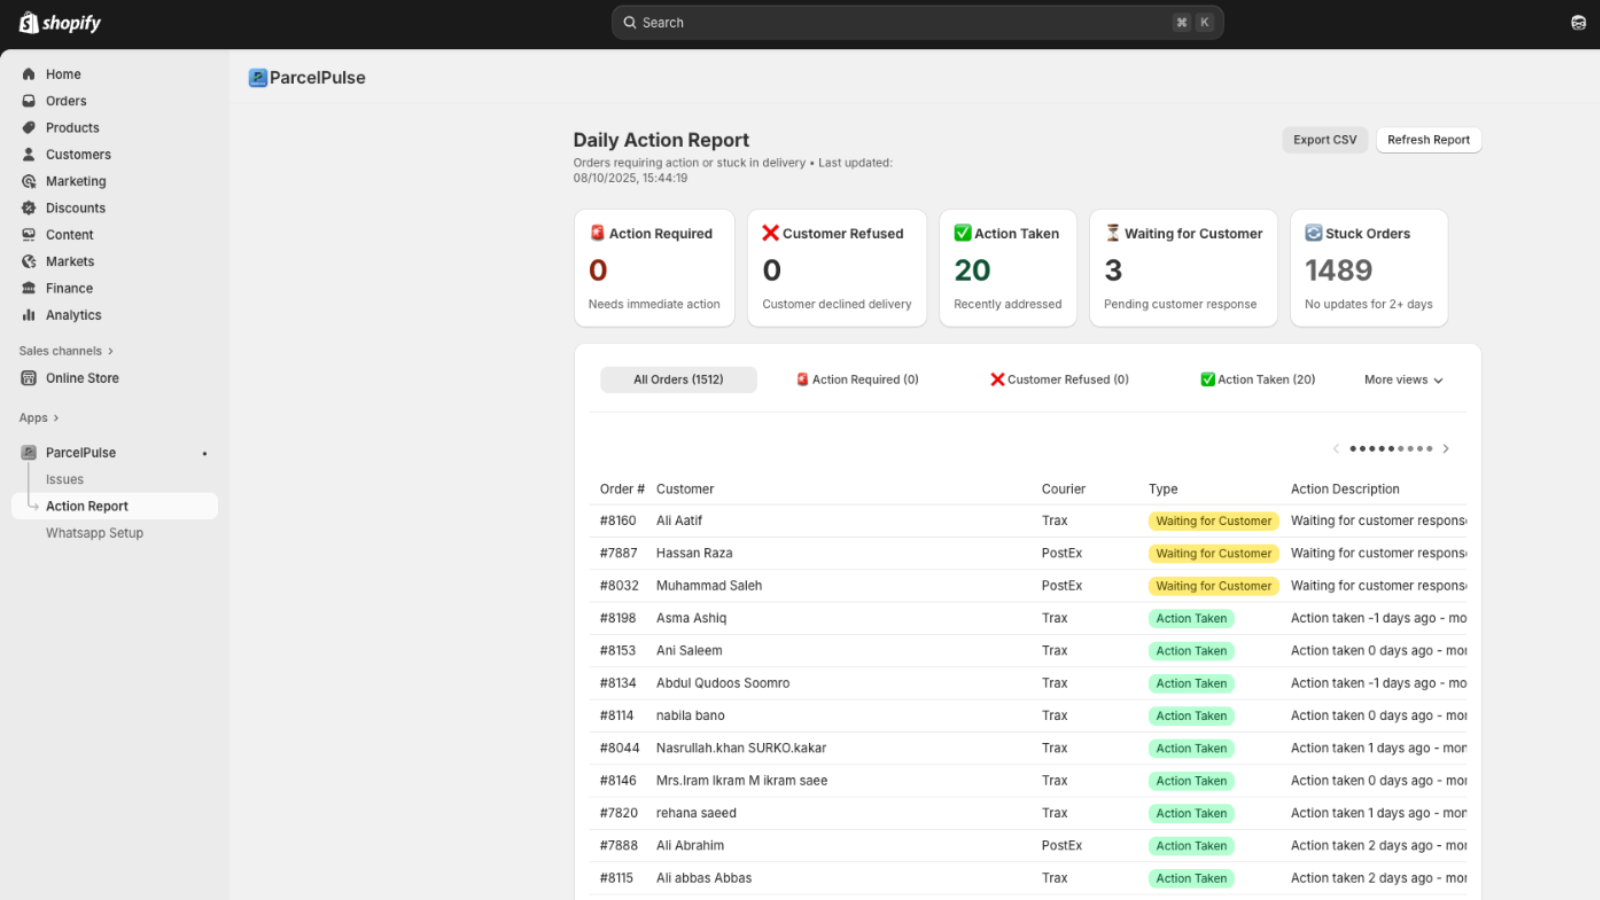Image resolution: width=1600 pixels, height=900 pixels.
Task: Click the account avatar icon top right
Action: (1578, 23)
